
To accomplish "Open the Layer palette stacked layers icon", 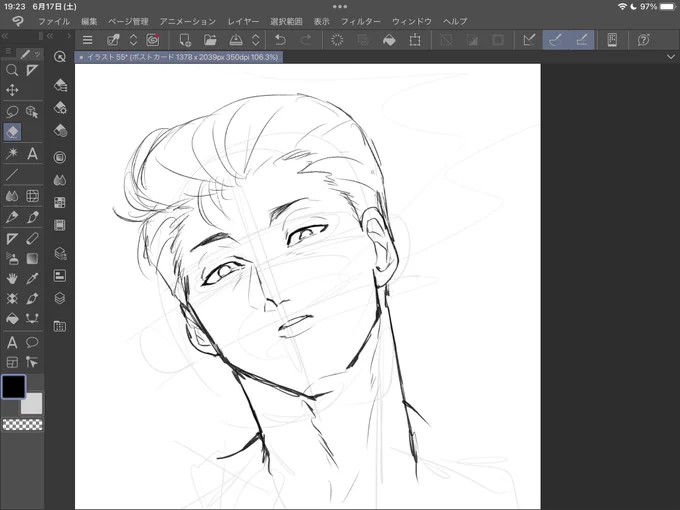I will point(60,298).
